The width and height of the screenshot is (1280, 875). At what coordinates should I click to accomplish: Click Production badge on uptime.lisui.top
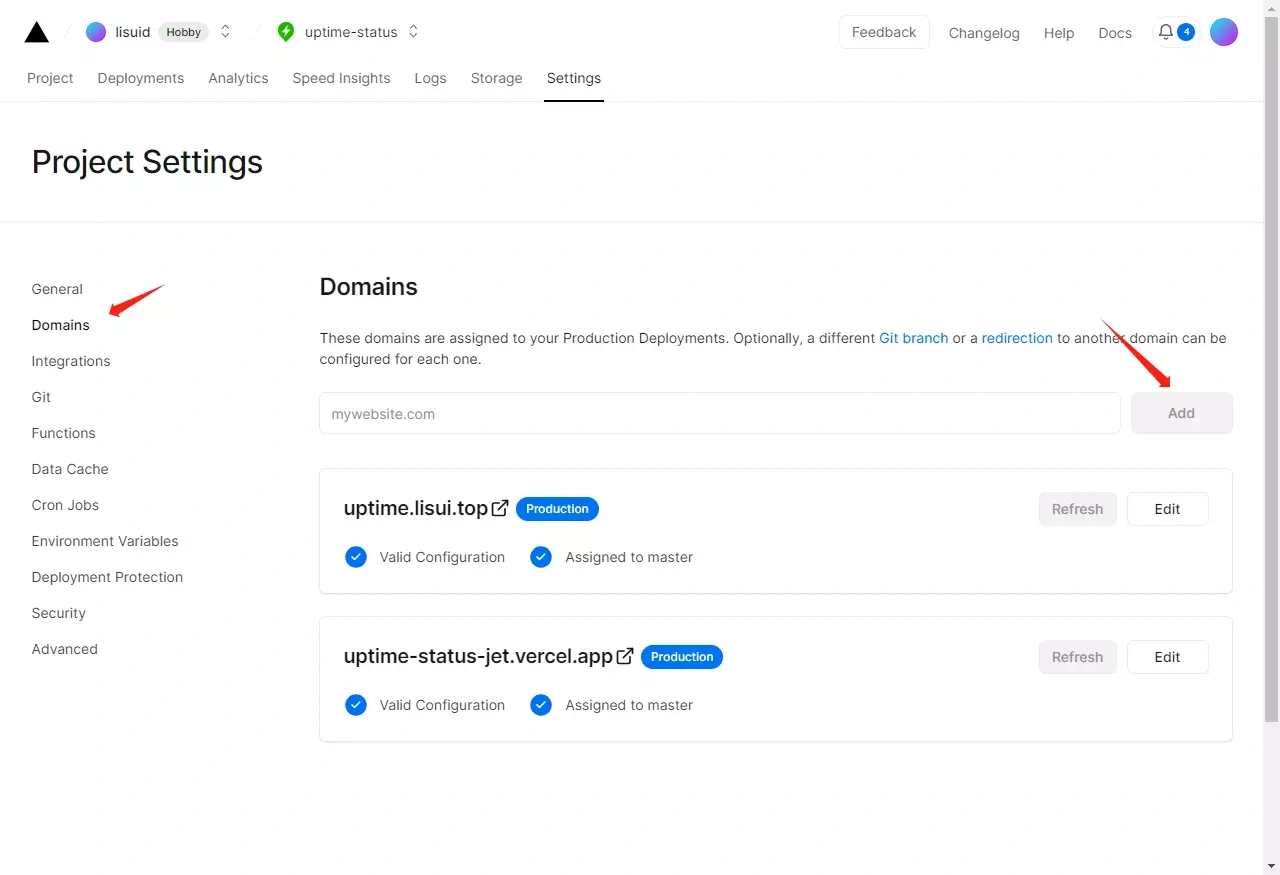tap(557, 509)
